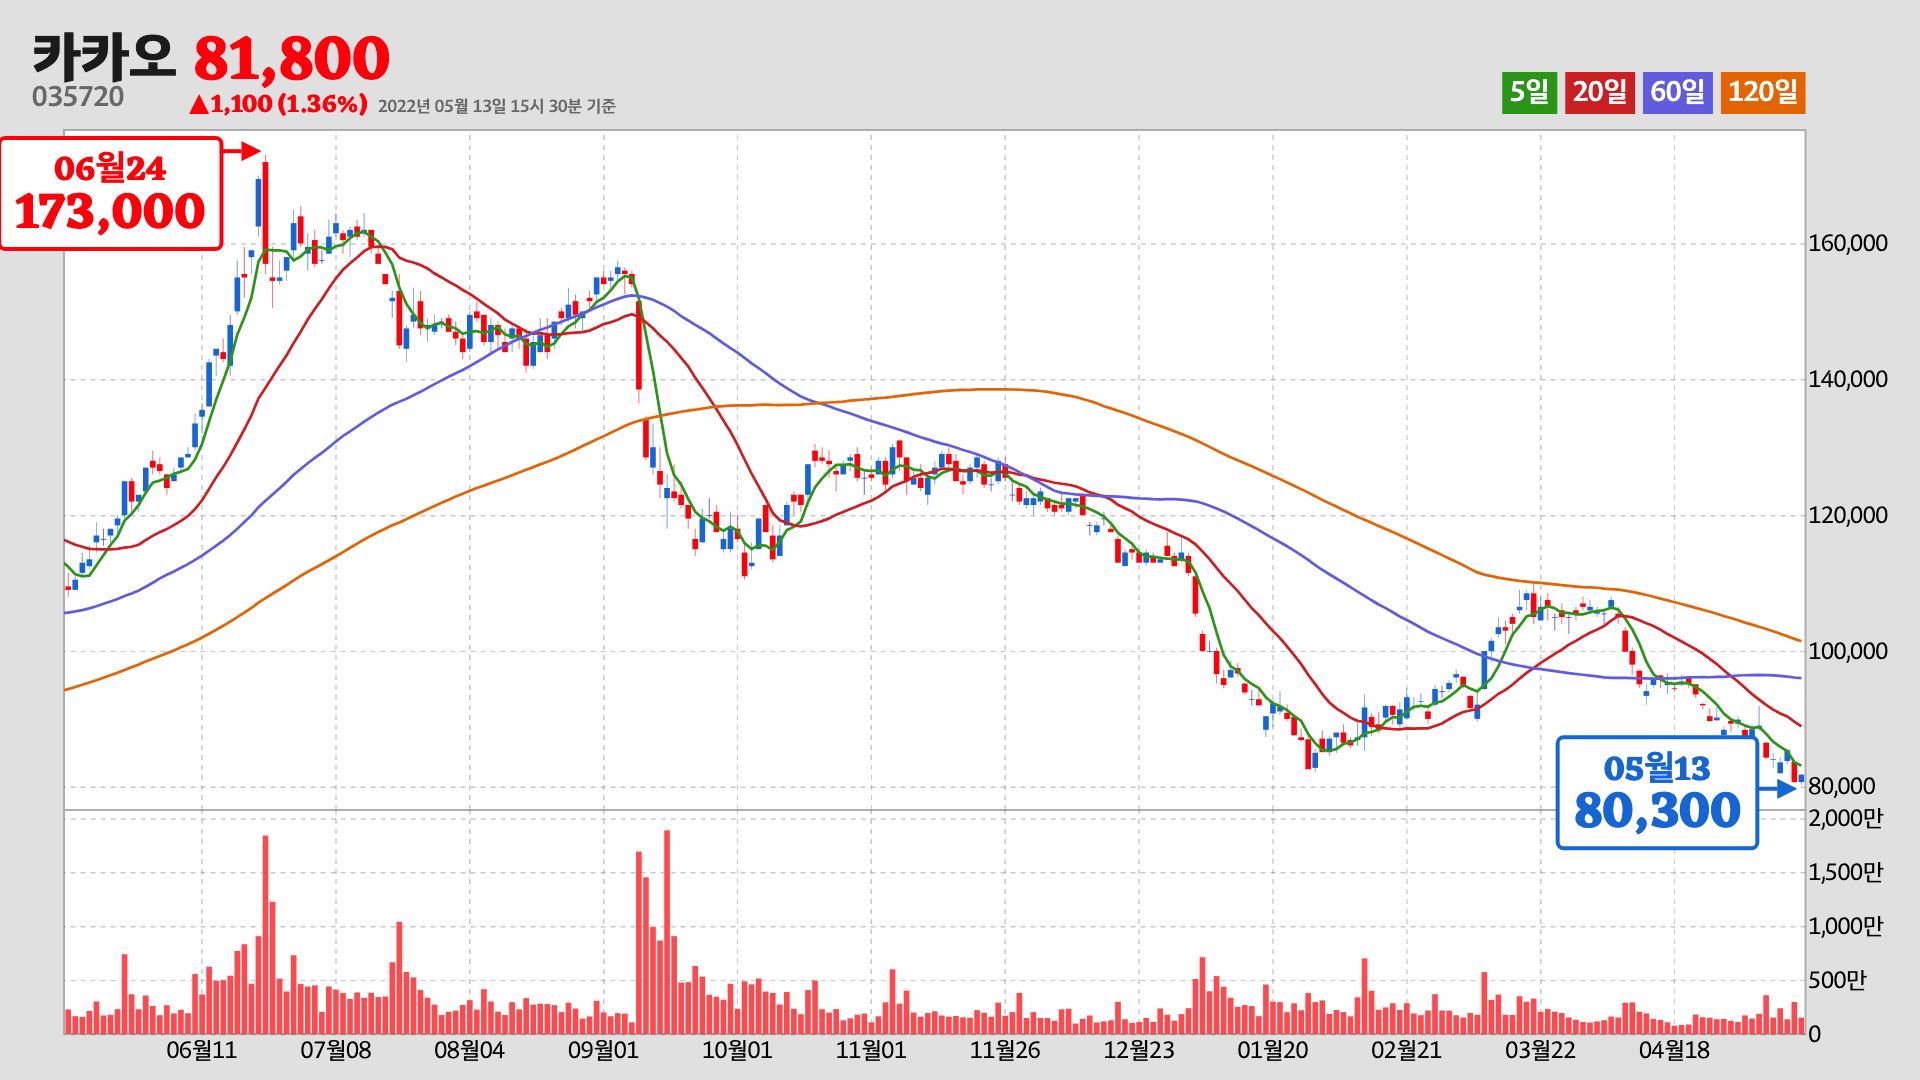
Task: Click the 06월24 peak date annotation
Action: tap(110, 168)
